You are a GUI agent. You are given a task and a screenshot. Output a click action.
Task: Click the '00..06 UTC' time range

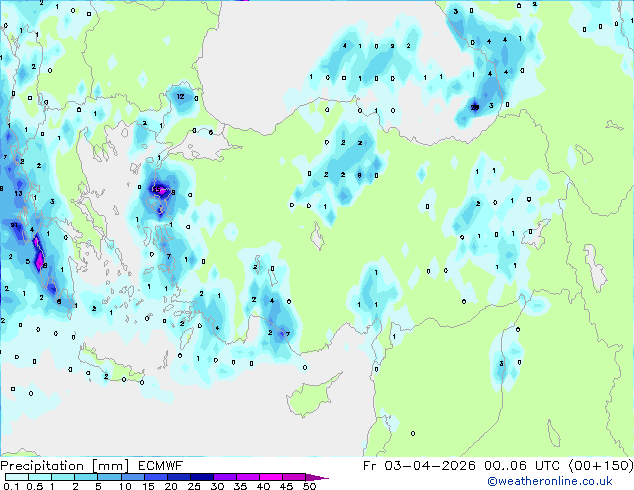coord(522,466)
